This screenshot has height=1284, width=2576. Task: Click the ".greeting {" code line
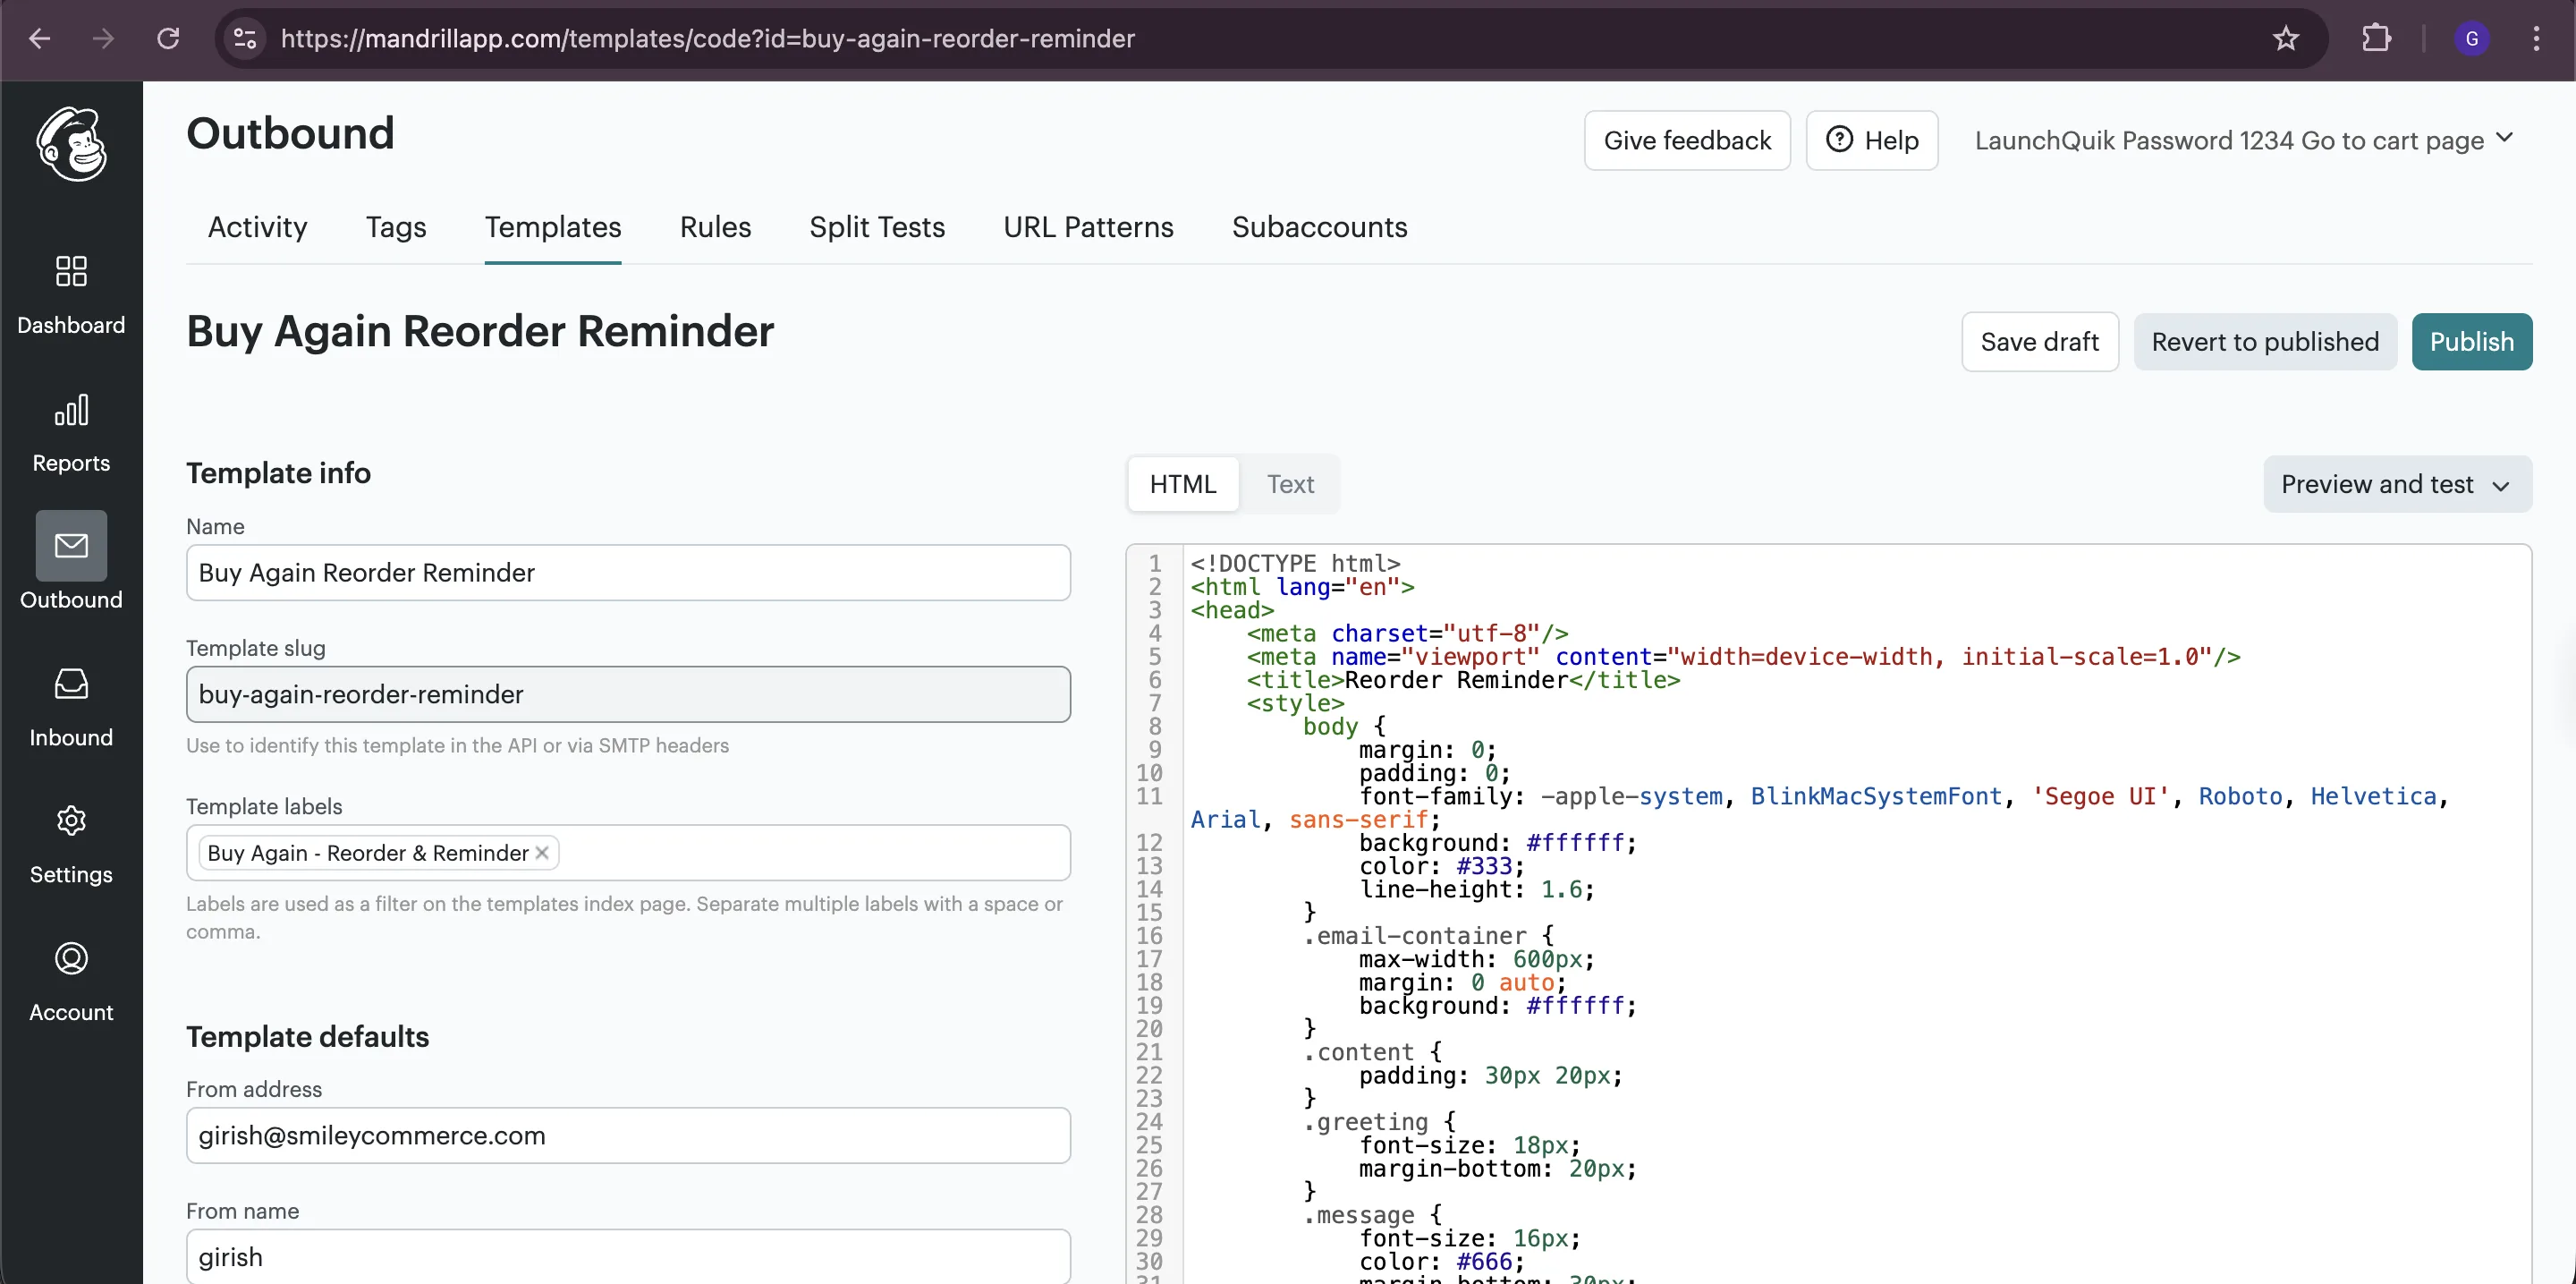pyautogui.click(x=1379, y=1123)
